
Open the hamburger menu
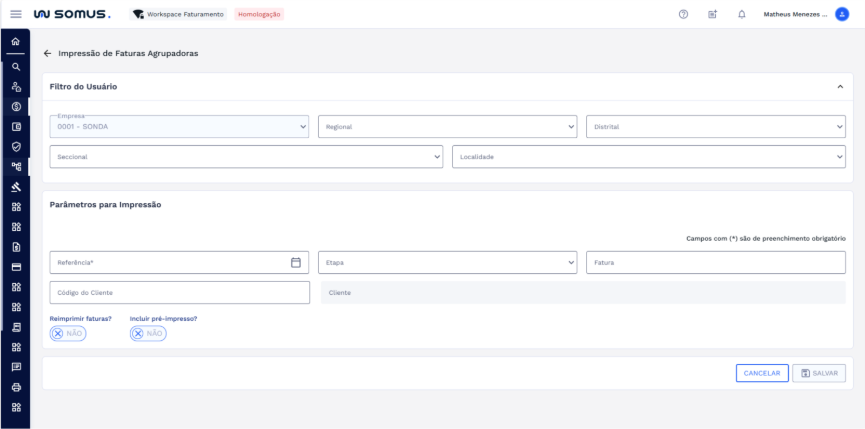[x=15, y=14]
